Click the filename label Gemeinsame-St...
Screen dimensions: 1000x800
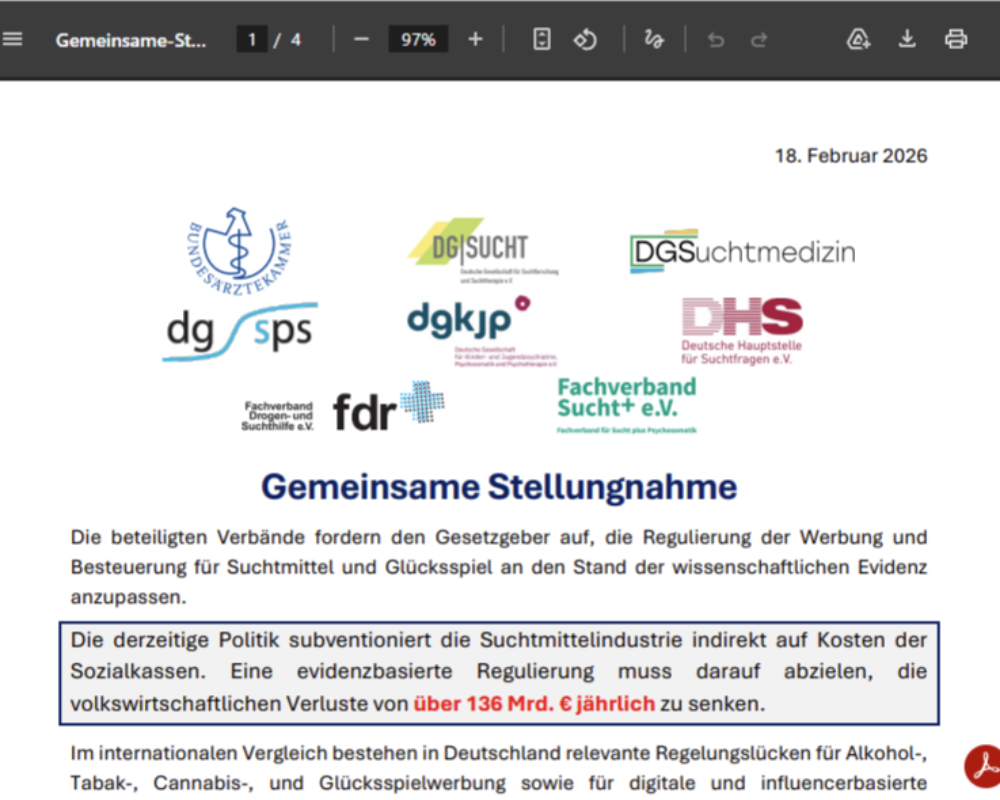tap(131, 39)
